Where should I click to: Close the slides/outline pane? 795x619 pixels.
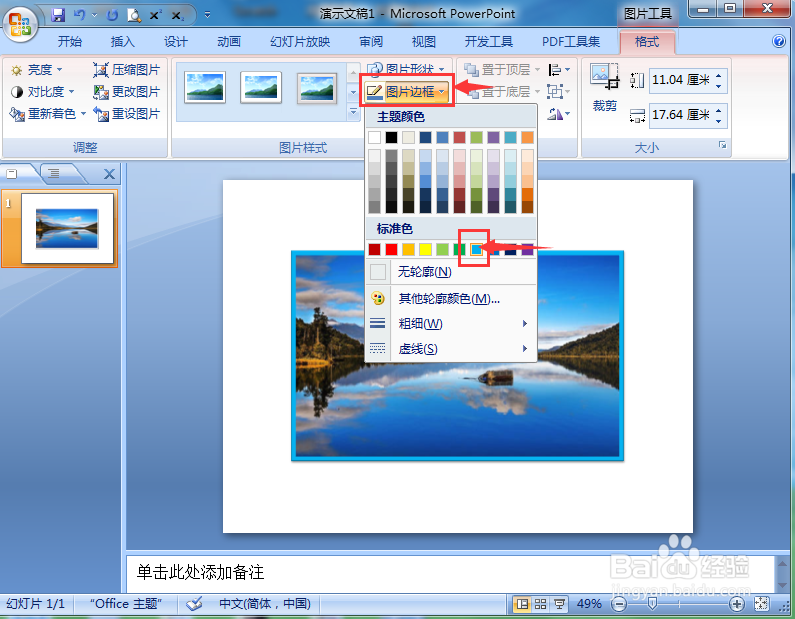[109, 174]
